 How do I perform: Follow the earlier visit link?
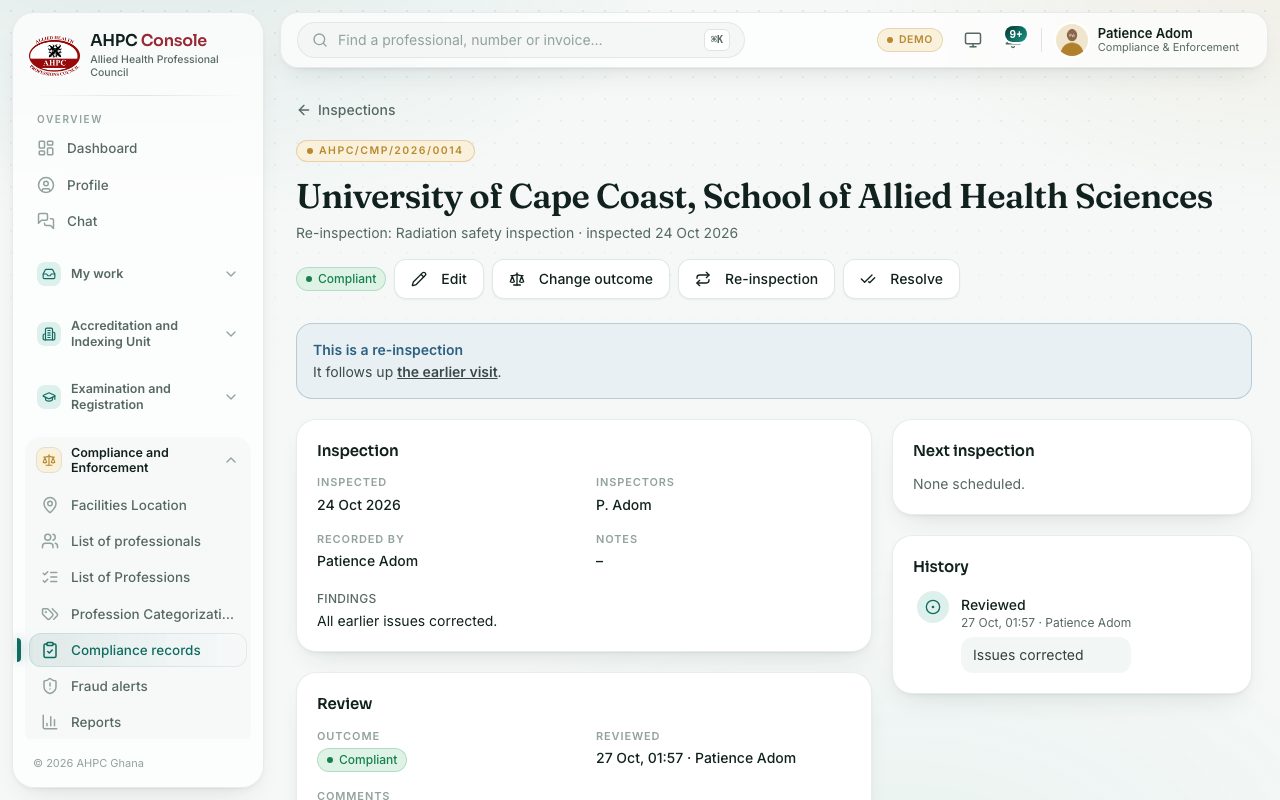(447, 372)
